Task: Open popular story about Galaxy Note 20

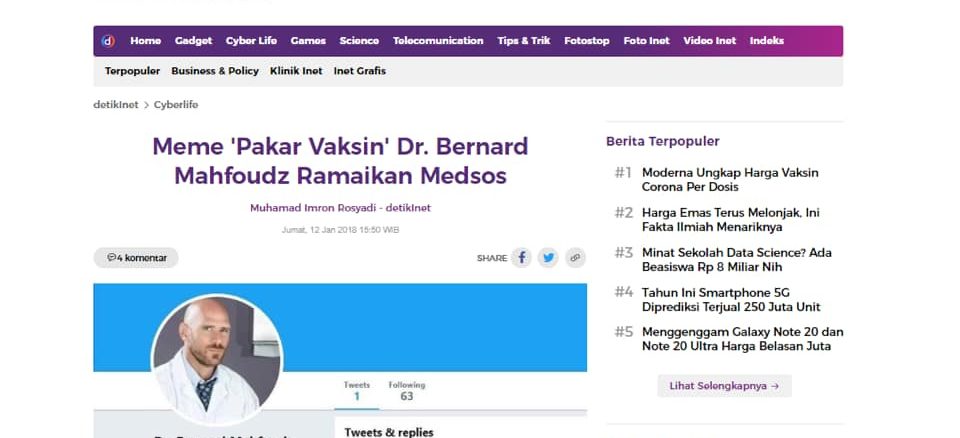Action: tap(743, 339)
